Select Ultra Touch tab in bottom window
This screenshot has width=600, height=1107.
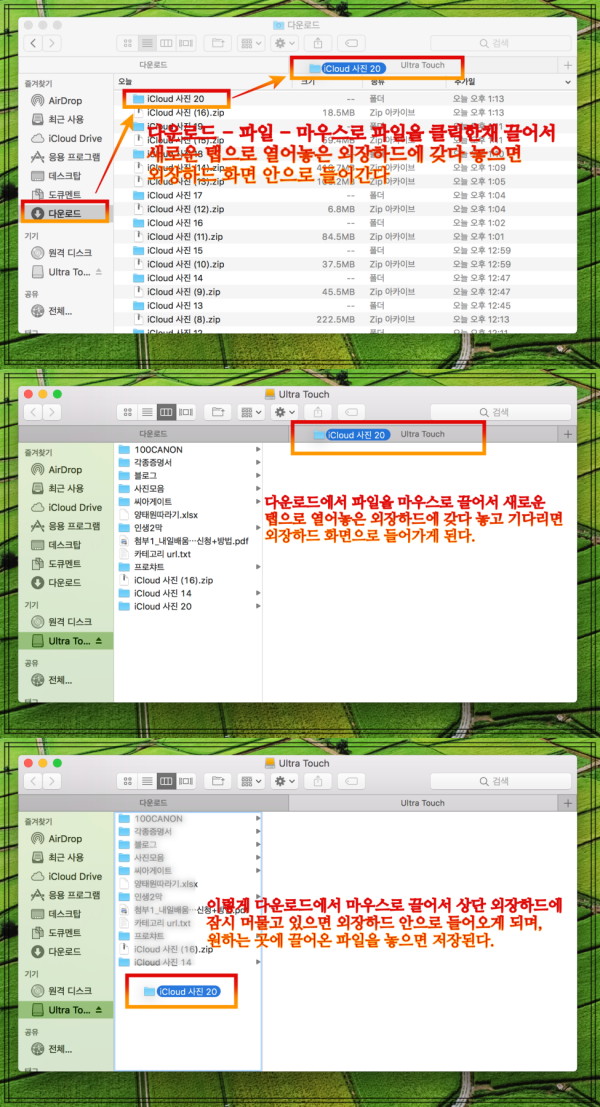[x=424, y=803]
